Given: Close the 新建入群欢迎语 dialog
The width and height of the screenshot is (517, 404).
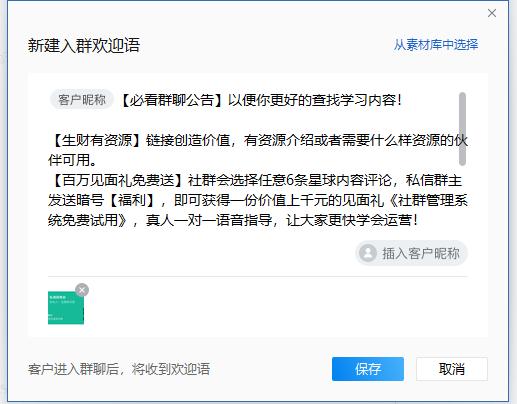Looking at the screenshot, I should click(492, 13).
